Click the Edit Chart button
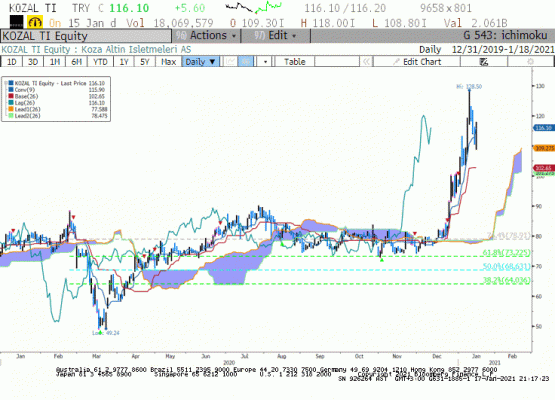 [x=417, y=62]
